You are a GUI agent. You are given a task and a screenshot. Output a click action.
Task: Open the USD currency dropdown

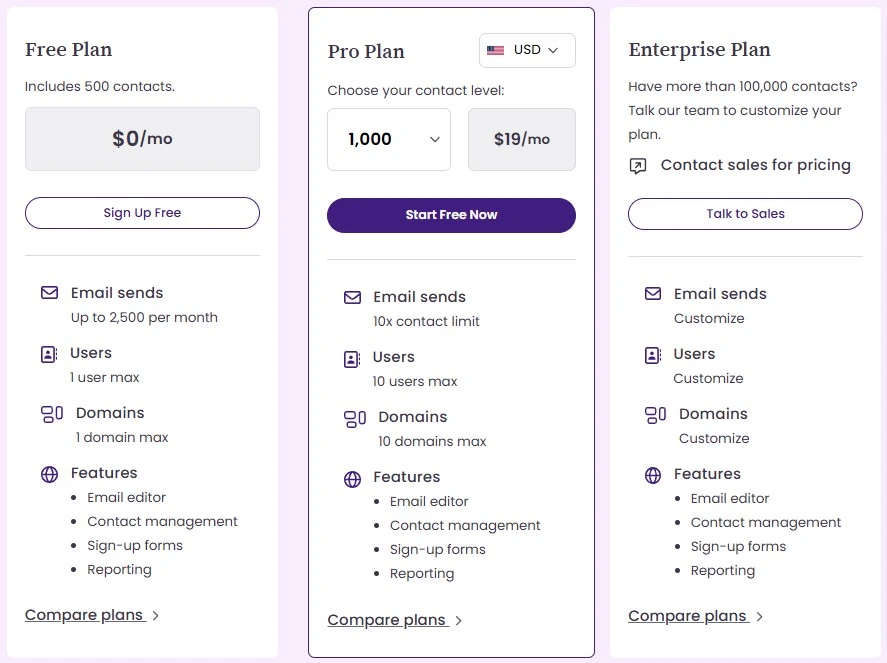[527, 50]
